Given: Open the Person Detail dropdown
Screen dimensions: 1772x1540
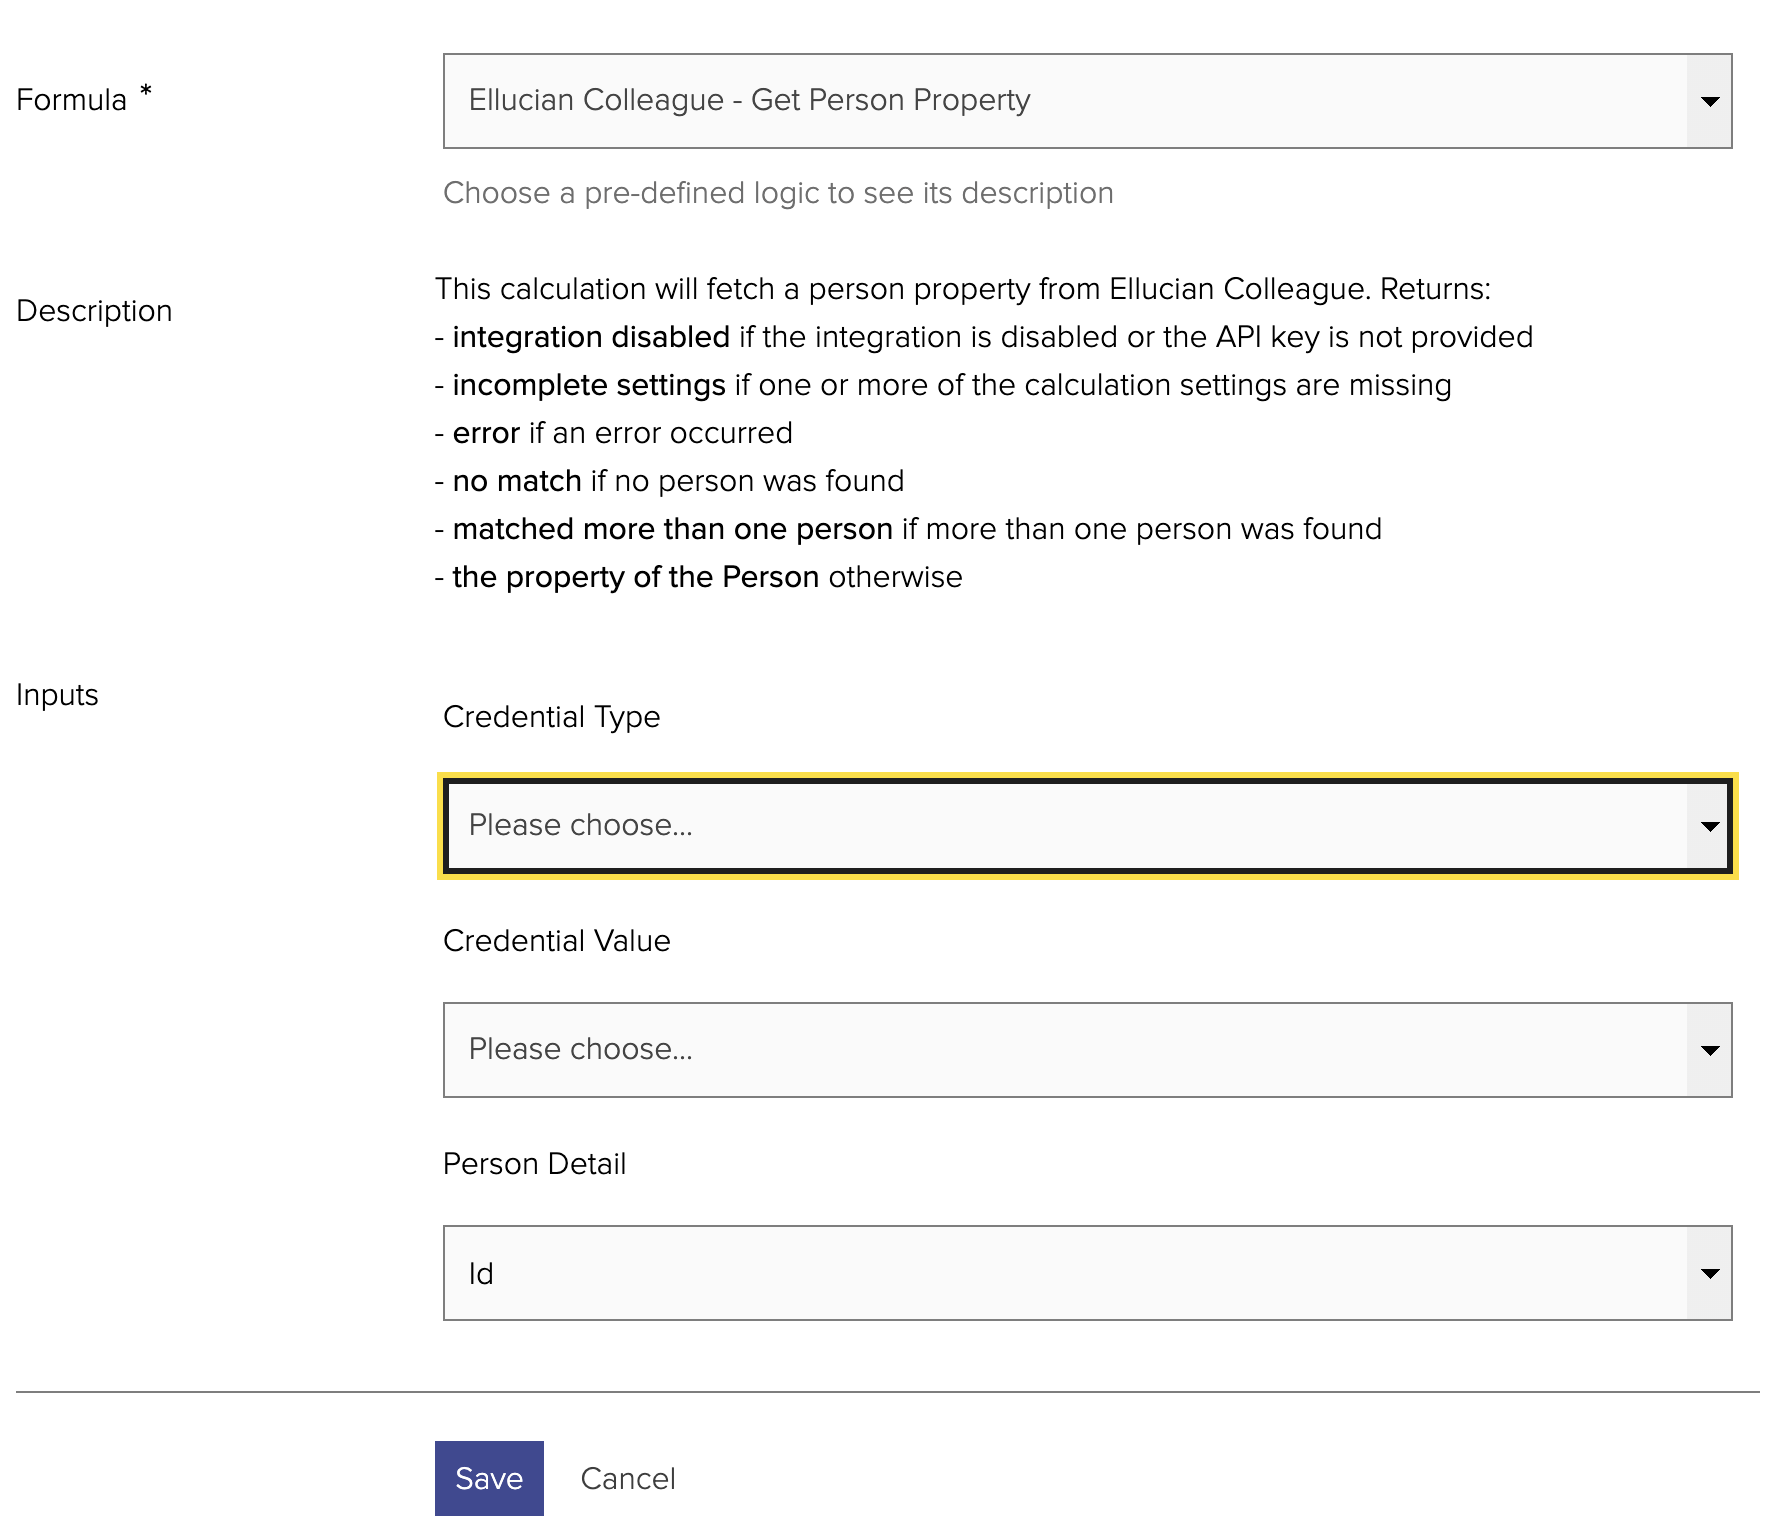Looking at the screenshot, I should click(x=1087, y=1273).
